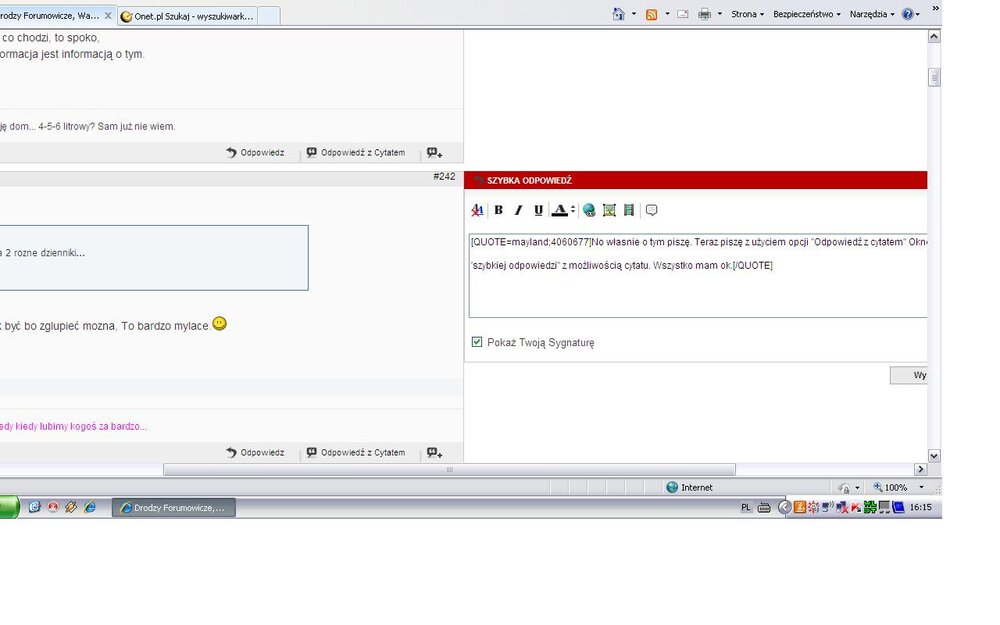Switch to the Onet.pl Szukaj tab
Viewport: 1000px width, 625px height.
pos(187,16)
